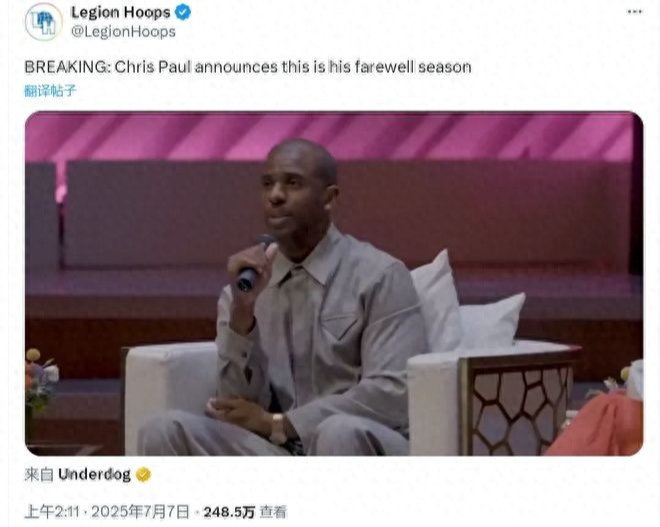Click the white pillow in the video
Screen dimensions: 660x527
(x=437, y=301)
